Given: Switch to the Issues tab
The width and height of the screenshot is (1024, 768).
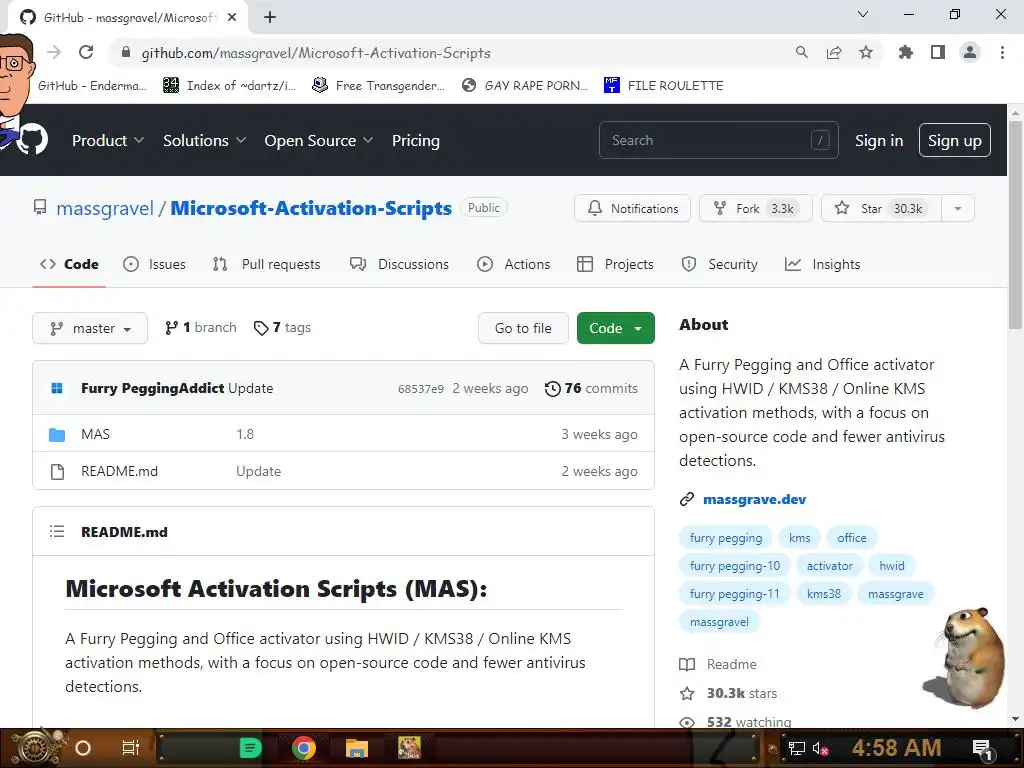Looking at the screenshot, I should click(x=155, y=264).
